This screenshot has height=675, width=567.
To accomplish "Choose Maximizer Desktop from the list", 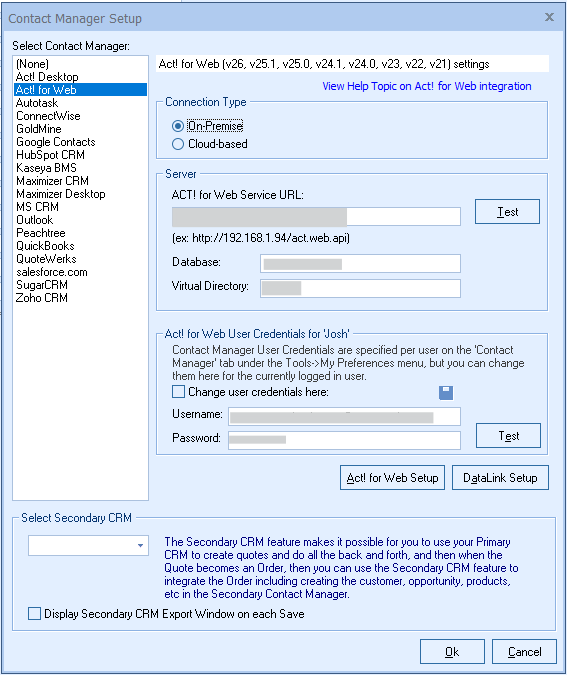I will [81, 194].
